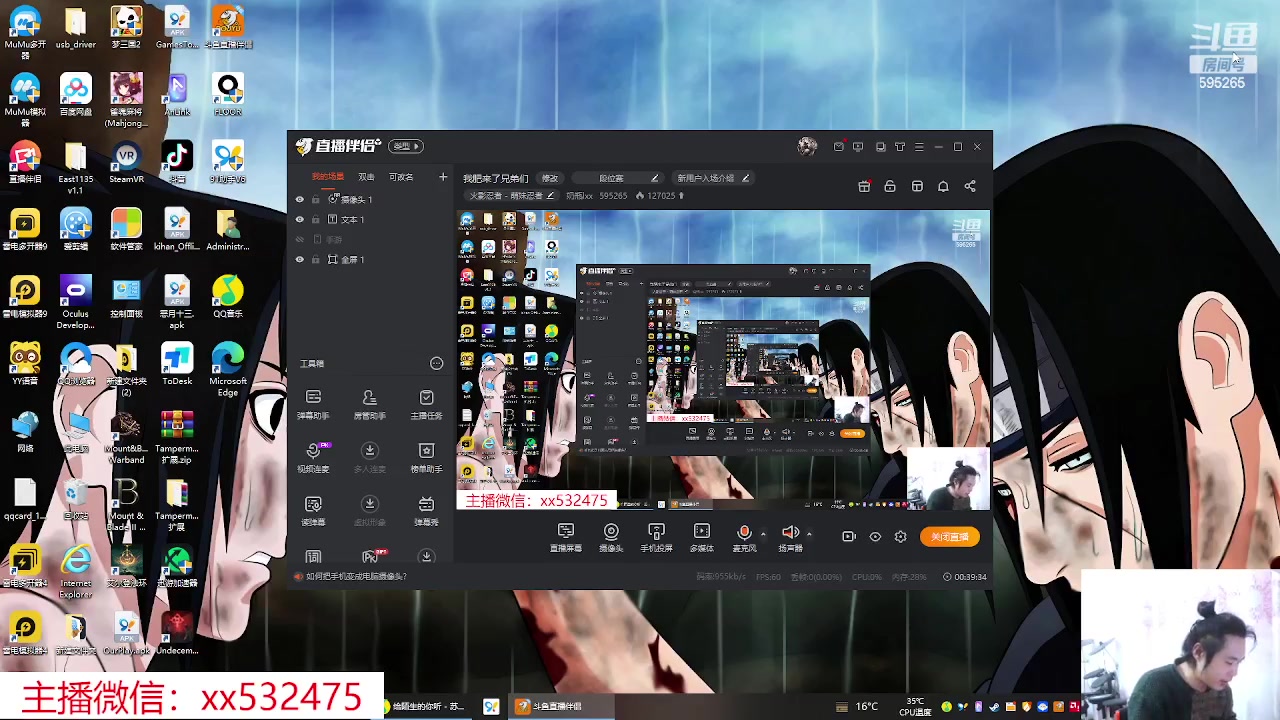Hide the 摄像头 1 source

tap(299, 199)
